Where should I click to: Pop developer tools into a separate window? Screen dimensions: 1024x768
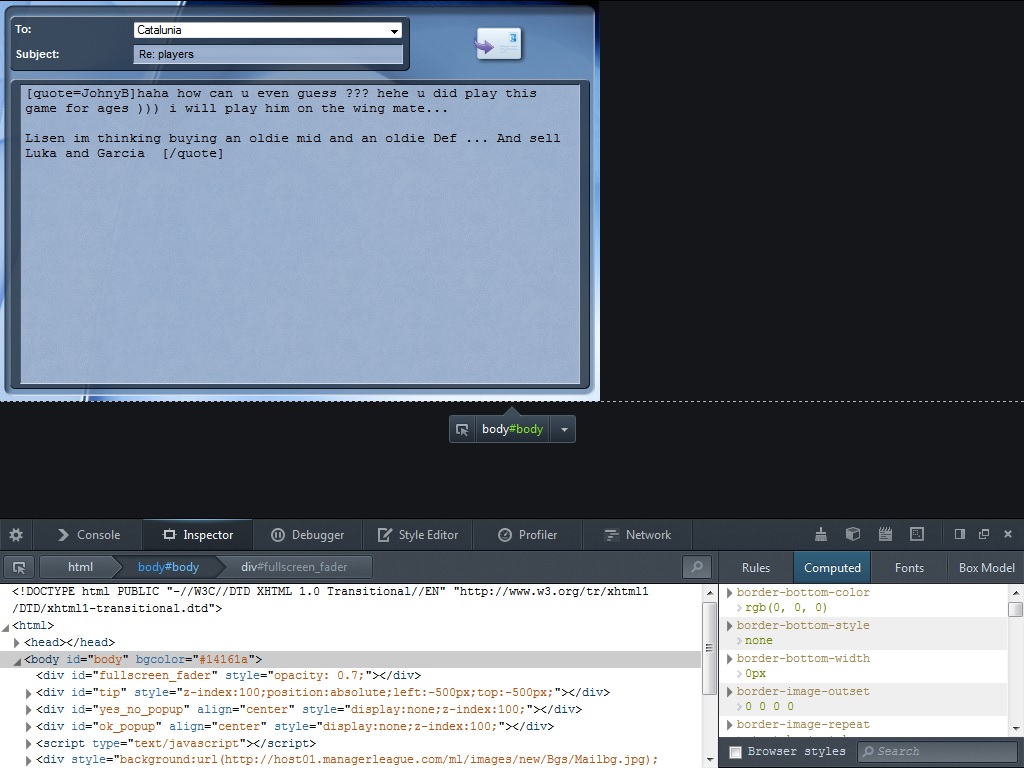tap(984, 534)
